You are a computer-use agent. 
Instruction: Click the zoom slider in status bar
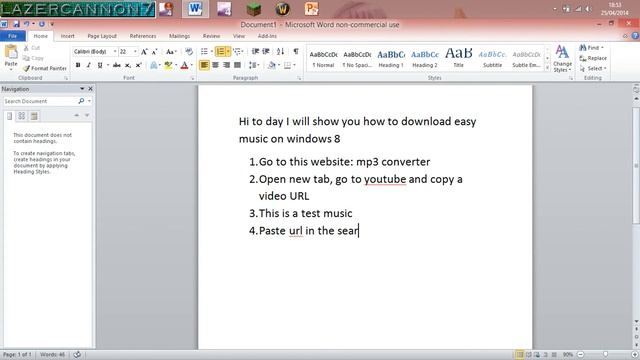(606, 355)
